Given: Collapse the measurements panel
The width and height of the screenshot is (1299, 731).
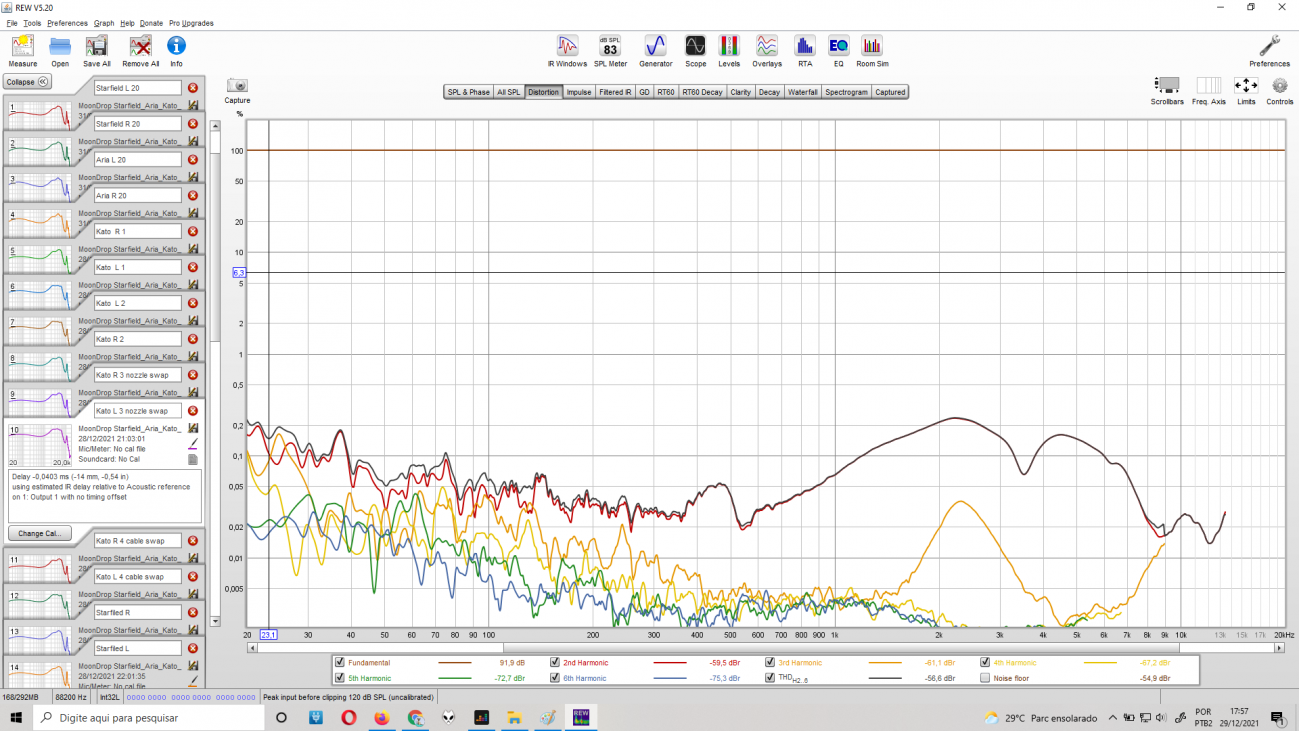Looking at the screenshot, I should 27,82.
